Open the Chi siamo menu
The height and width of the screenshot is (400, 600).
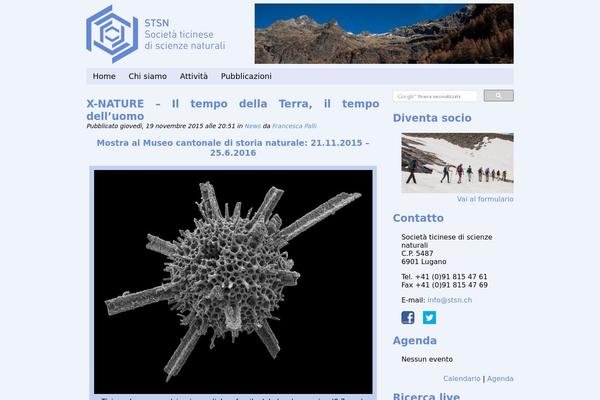click(147, 76)
